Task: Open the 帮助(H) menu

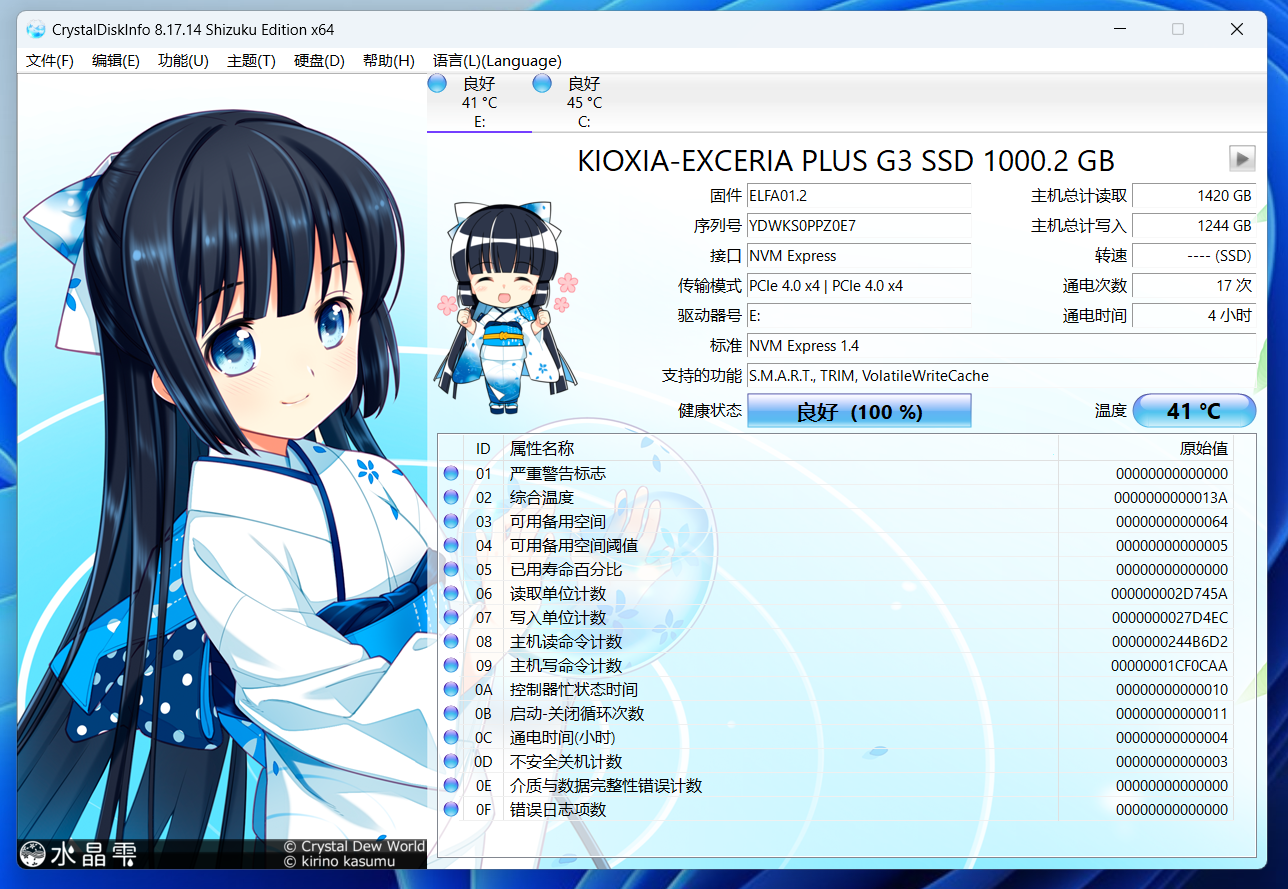Action: [x=388, y=61]
